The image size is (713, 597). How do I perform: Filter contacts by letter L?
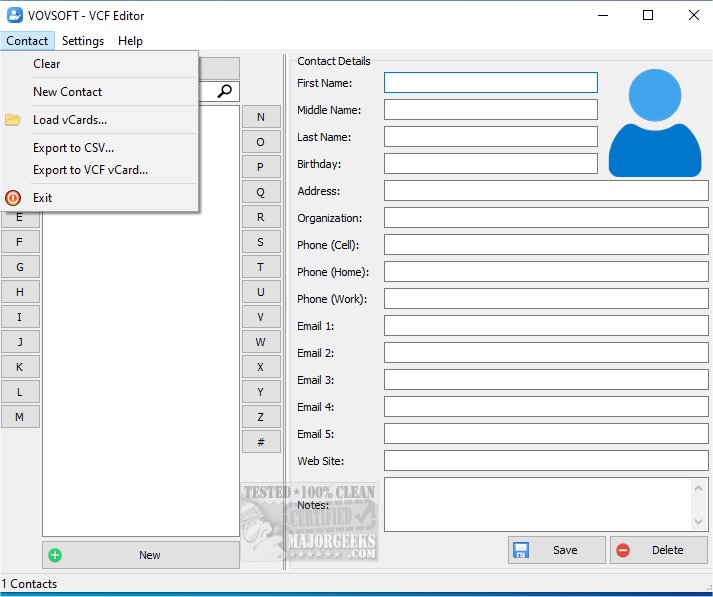(20, 392)
